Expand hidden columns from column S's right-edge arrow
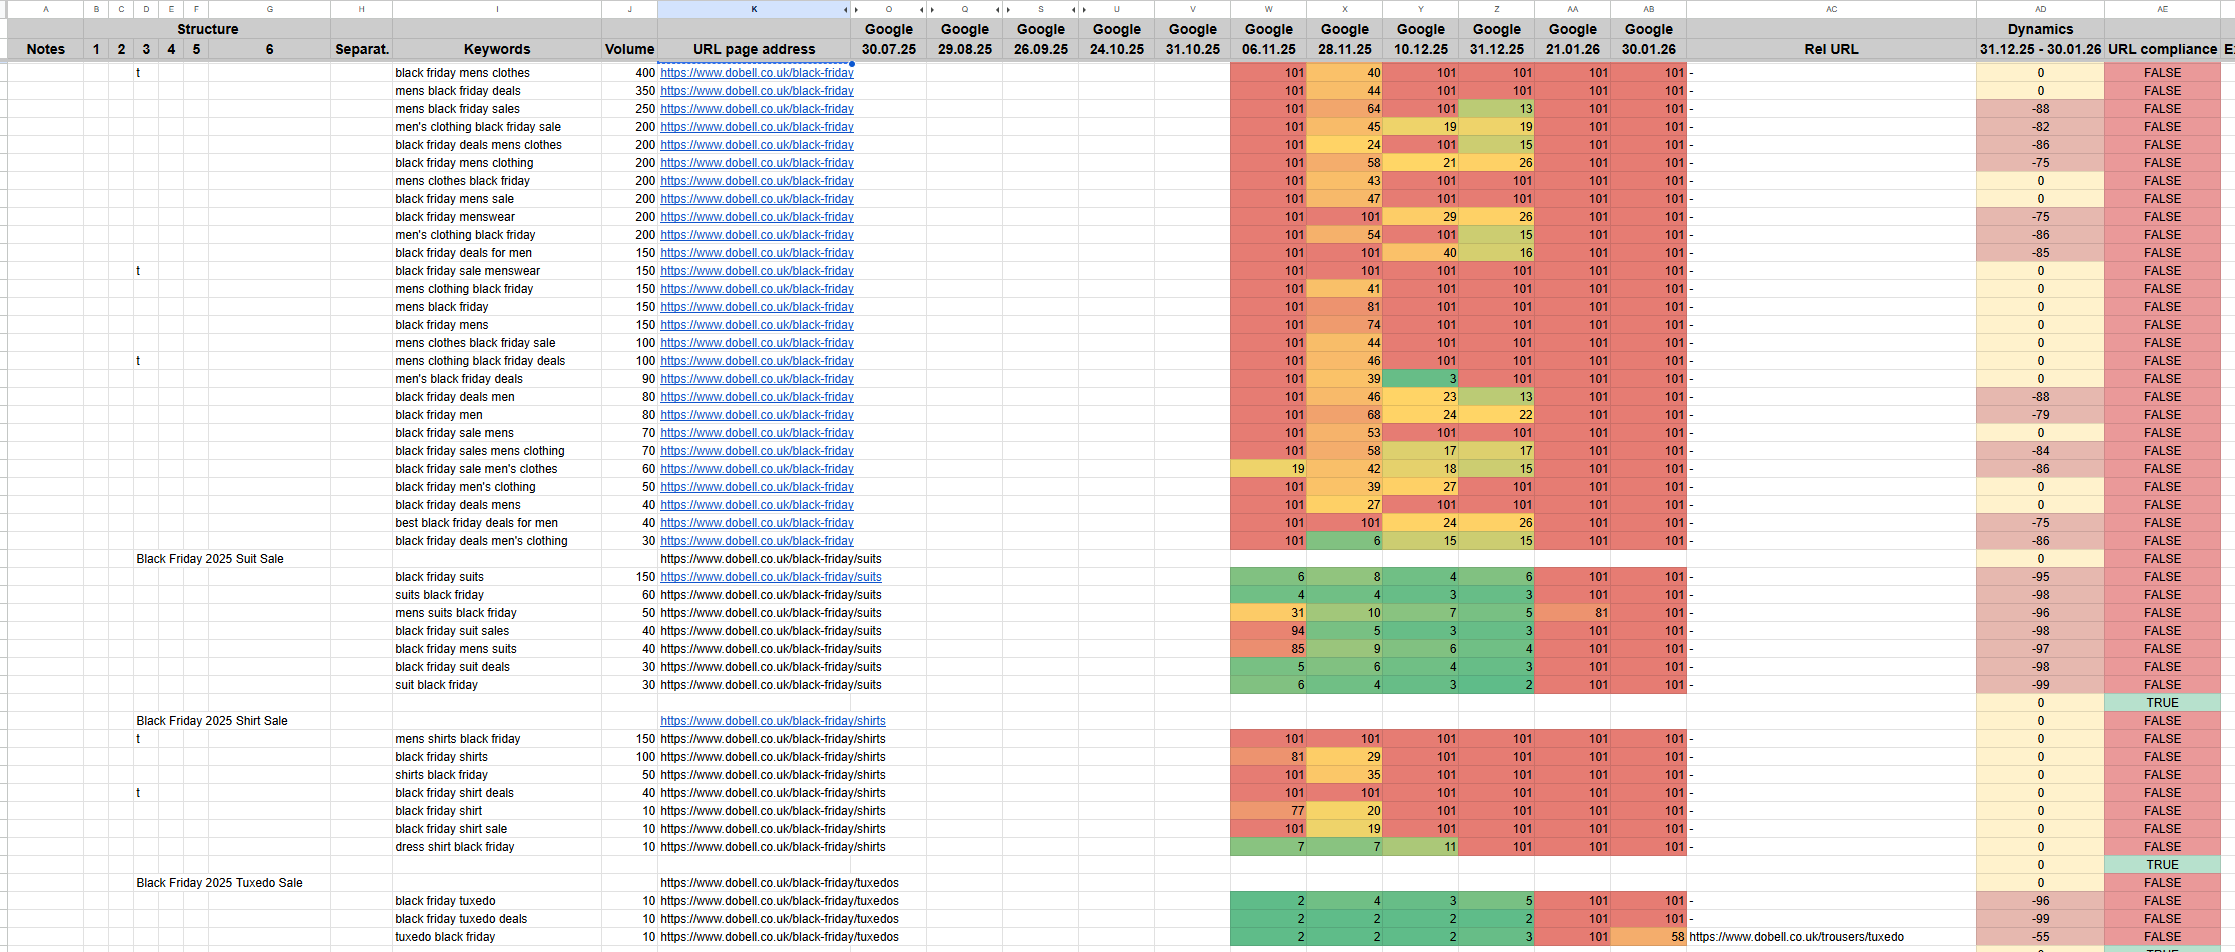Screen dimensions: 2235x952 tap(1073, 10)
